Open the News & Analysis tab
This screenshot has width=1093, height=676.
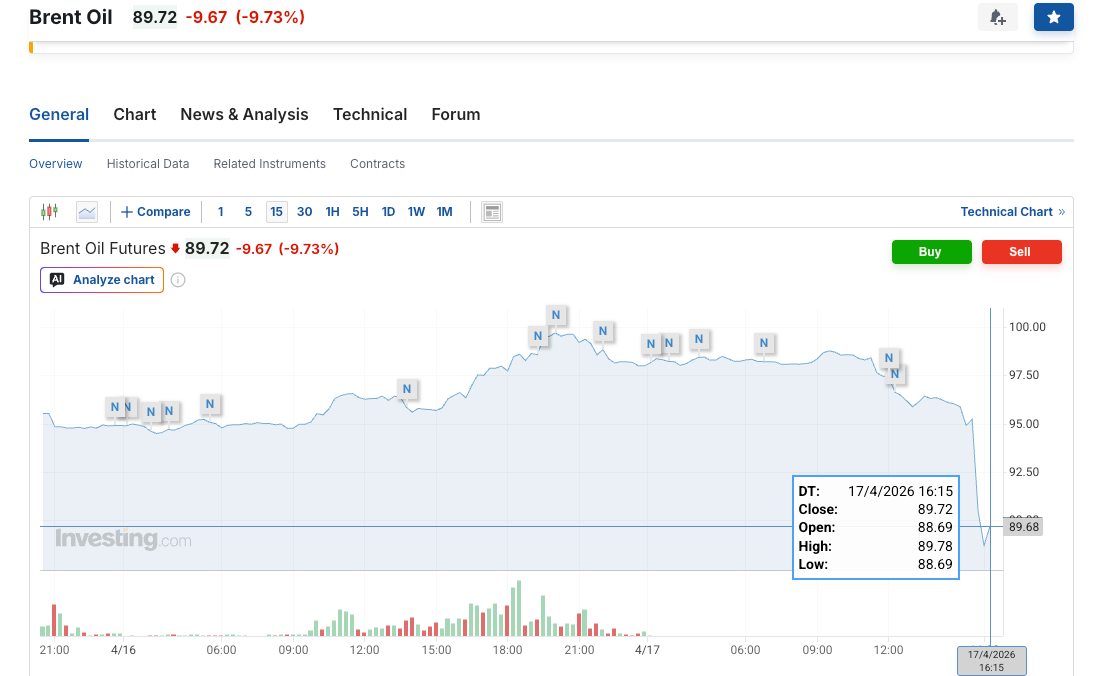[244, 114]
